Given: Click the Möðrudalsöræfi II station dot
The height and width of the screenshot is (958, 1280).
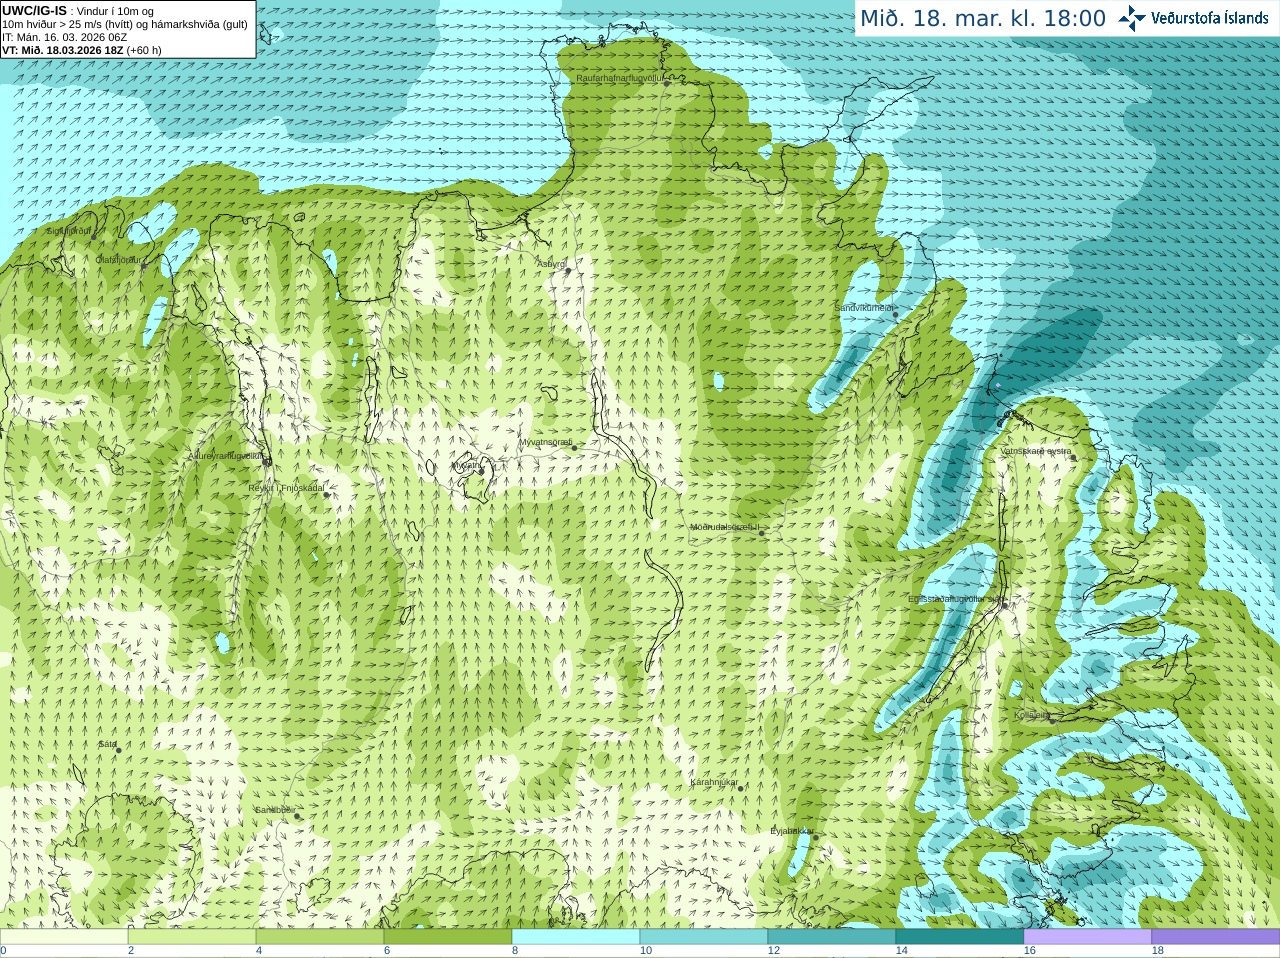Looking at the screenshot, I should click(x=762, y=533).
